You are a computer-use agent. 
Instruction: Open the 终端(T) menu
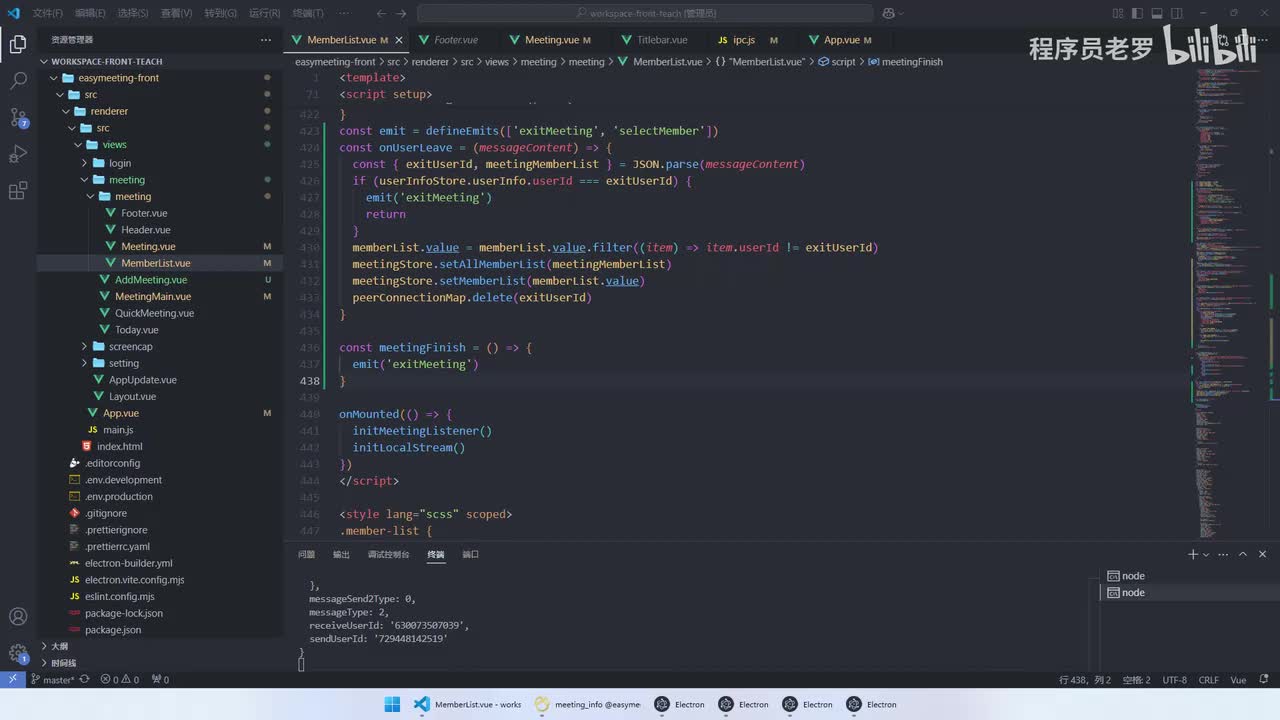click(308, 14)
